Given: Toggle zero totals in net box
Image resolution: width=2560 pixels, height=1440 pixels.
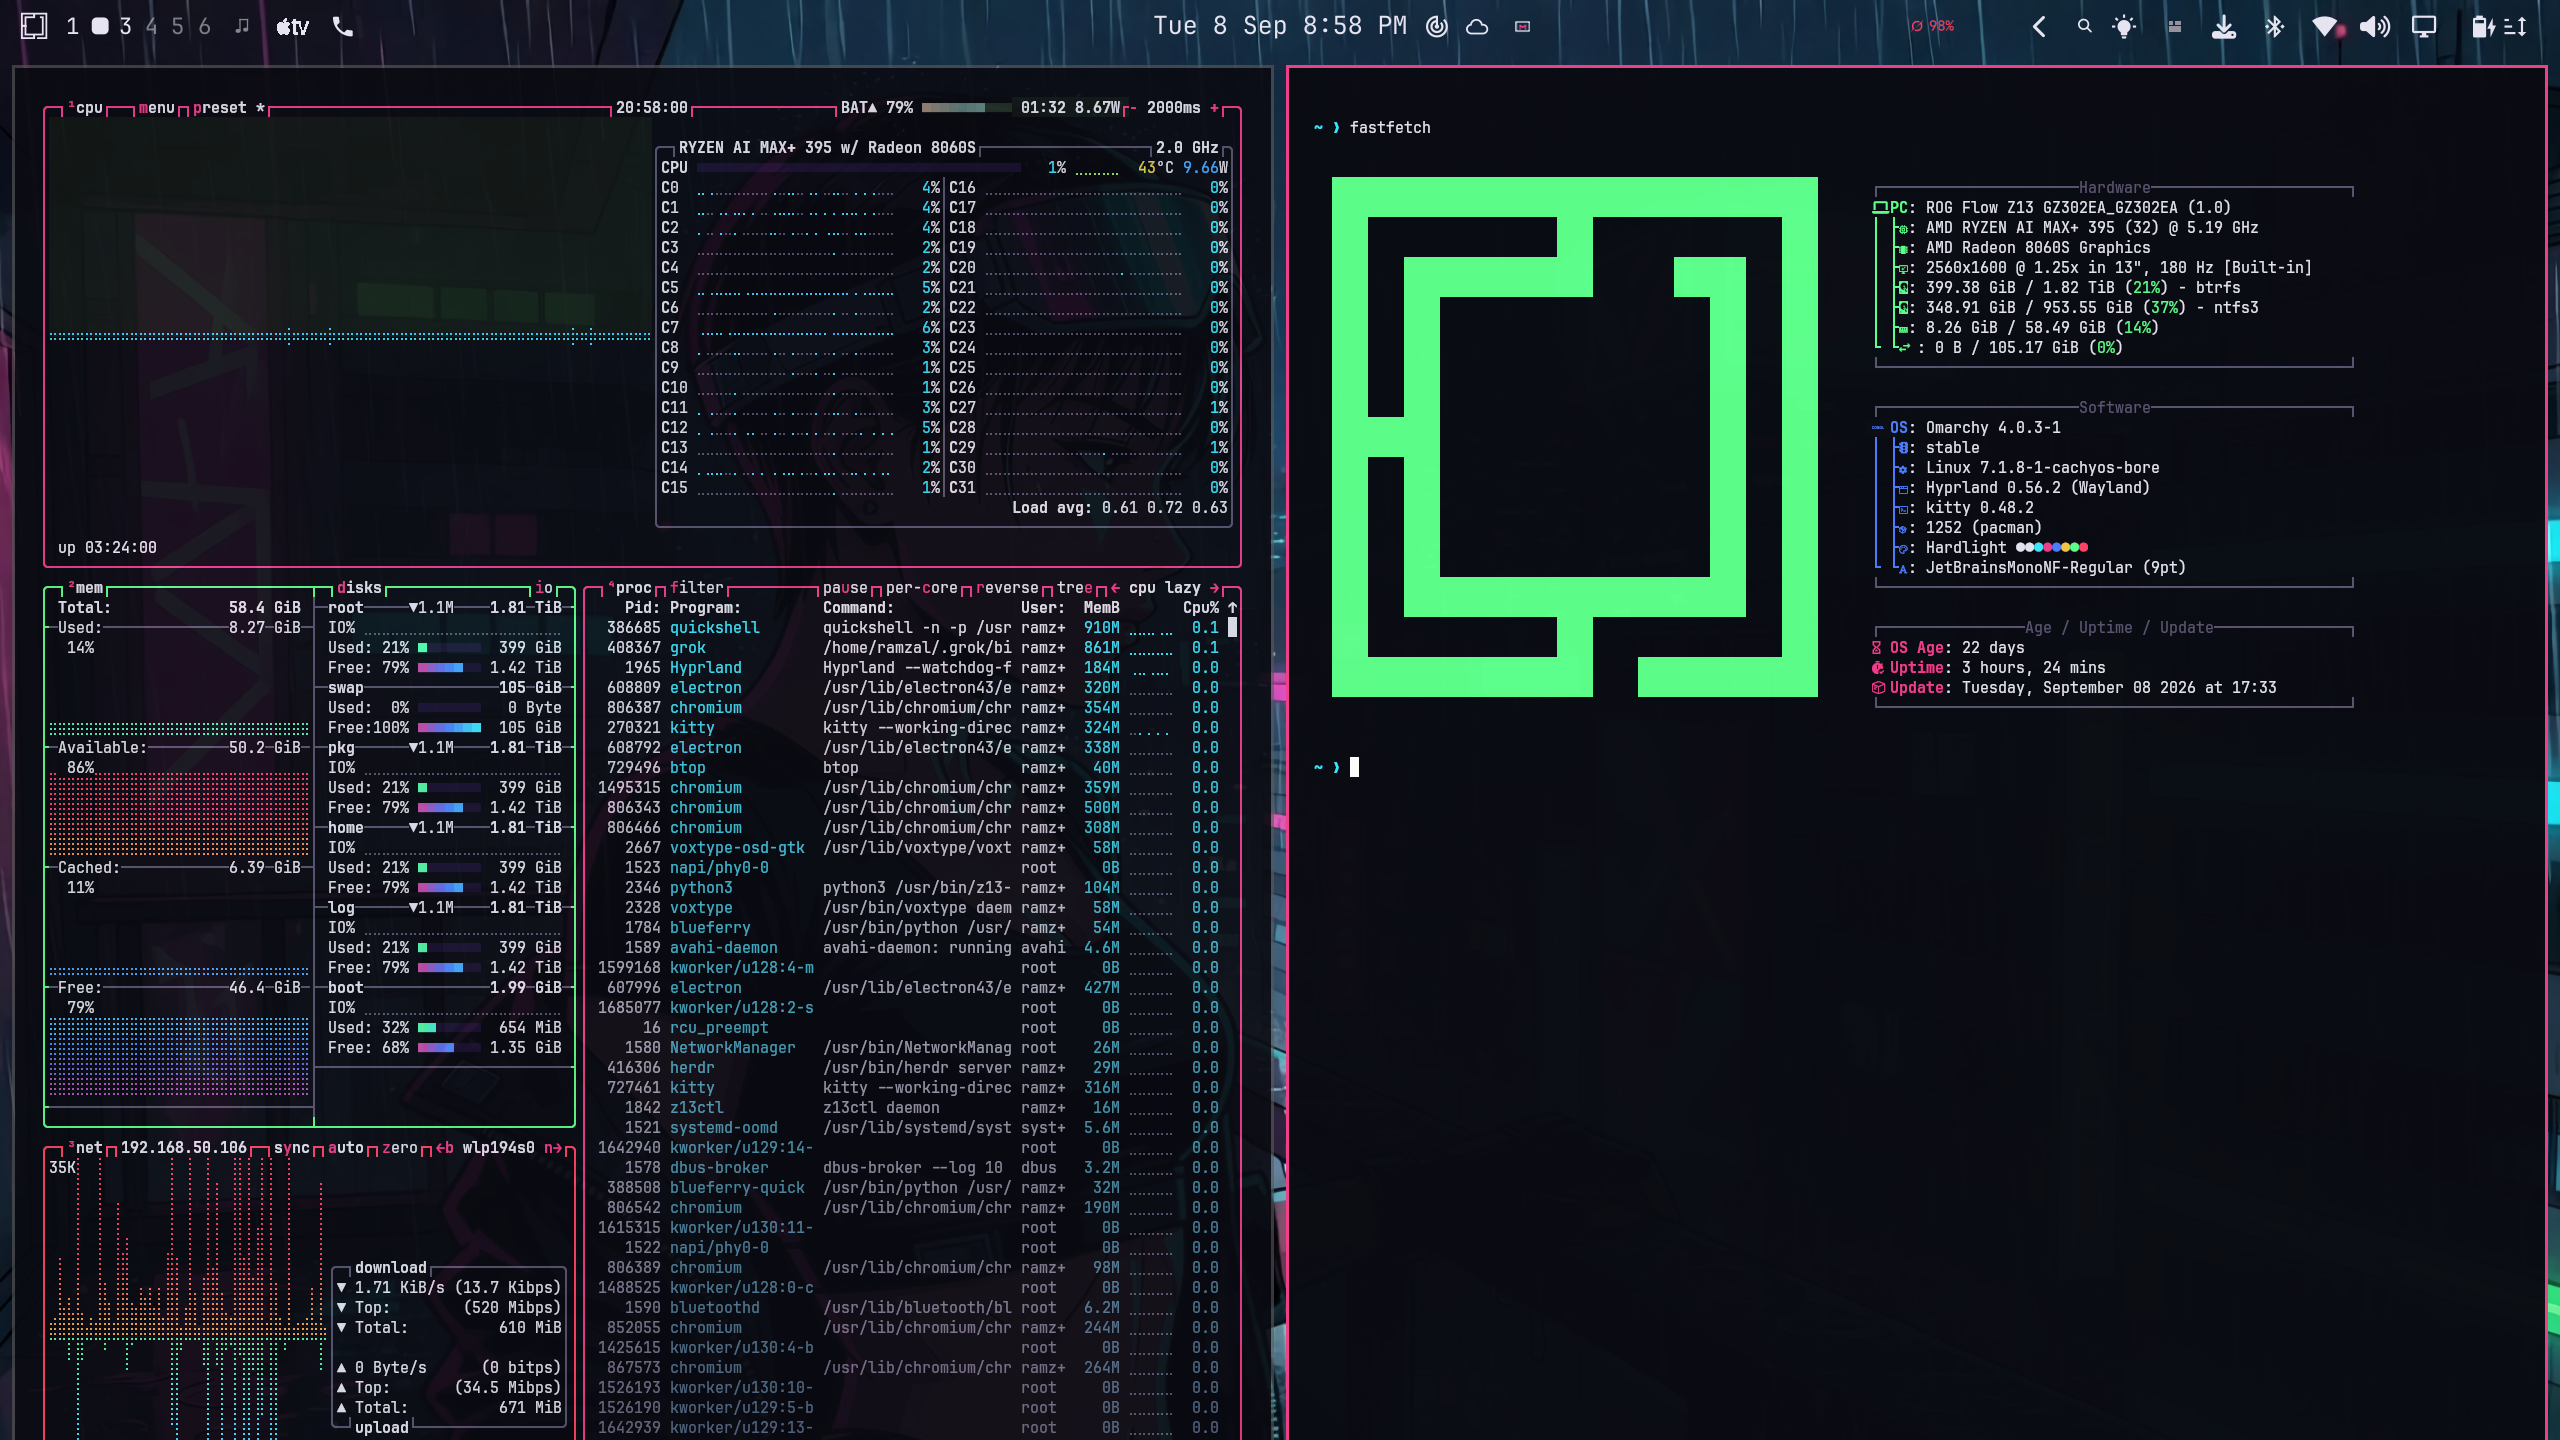Looking at the screenshot, I should coord(399,1147).
